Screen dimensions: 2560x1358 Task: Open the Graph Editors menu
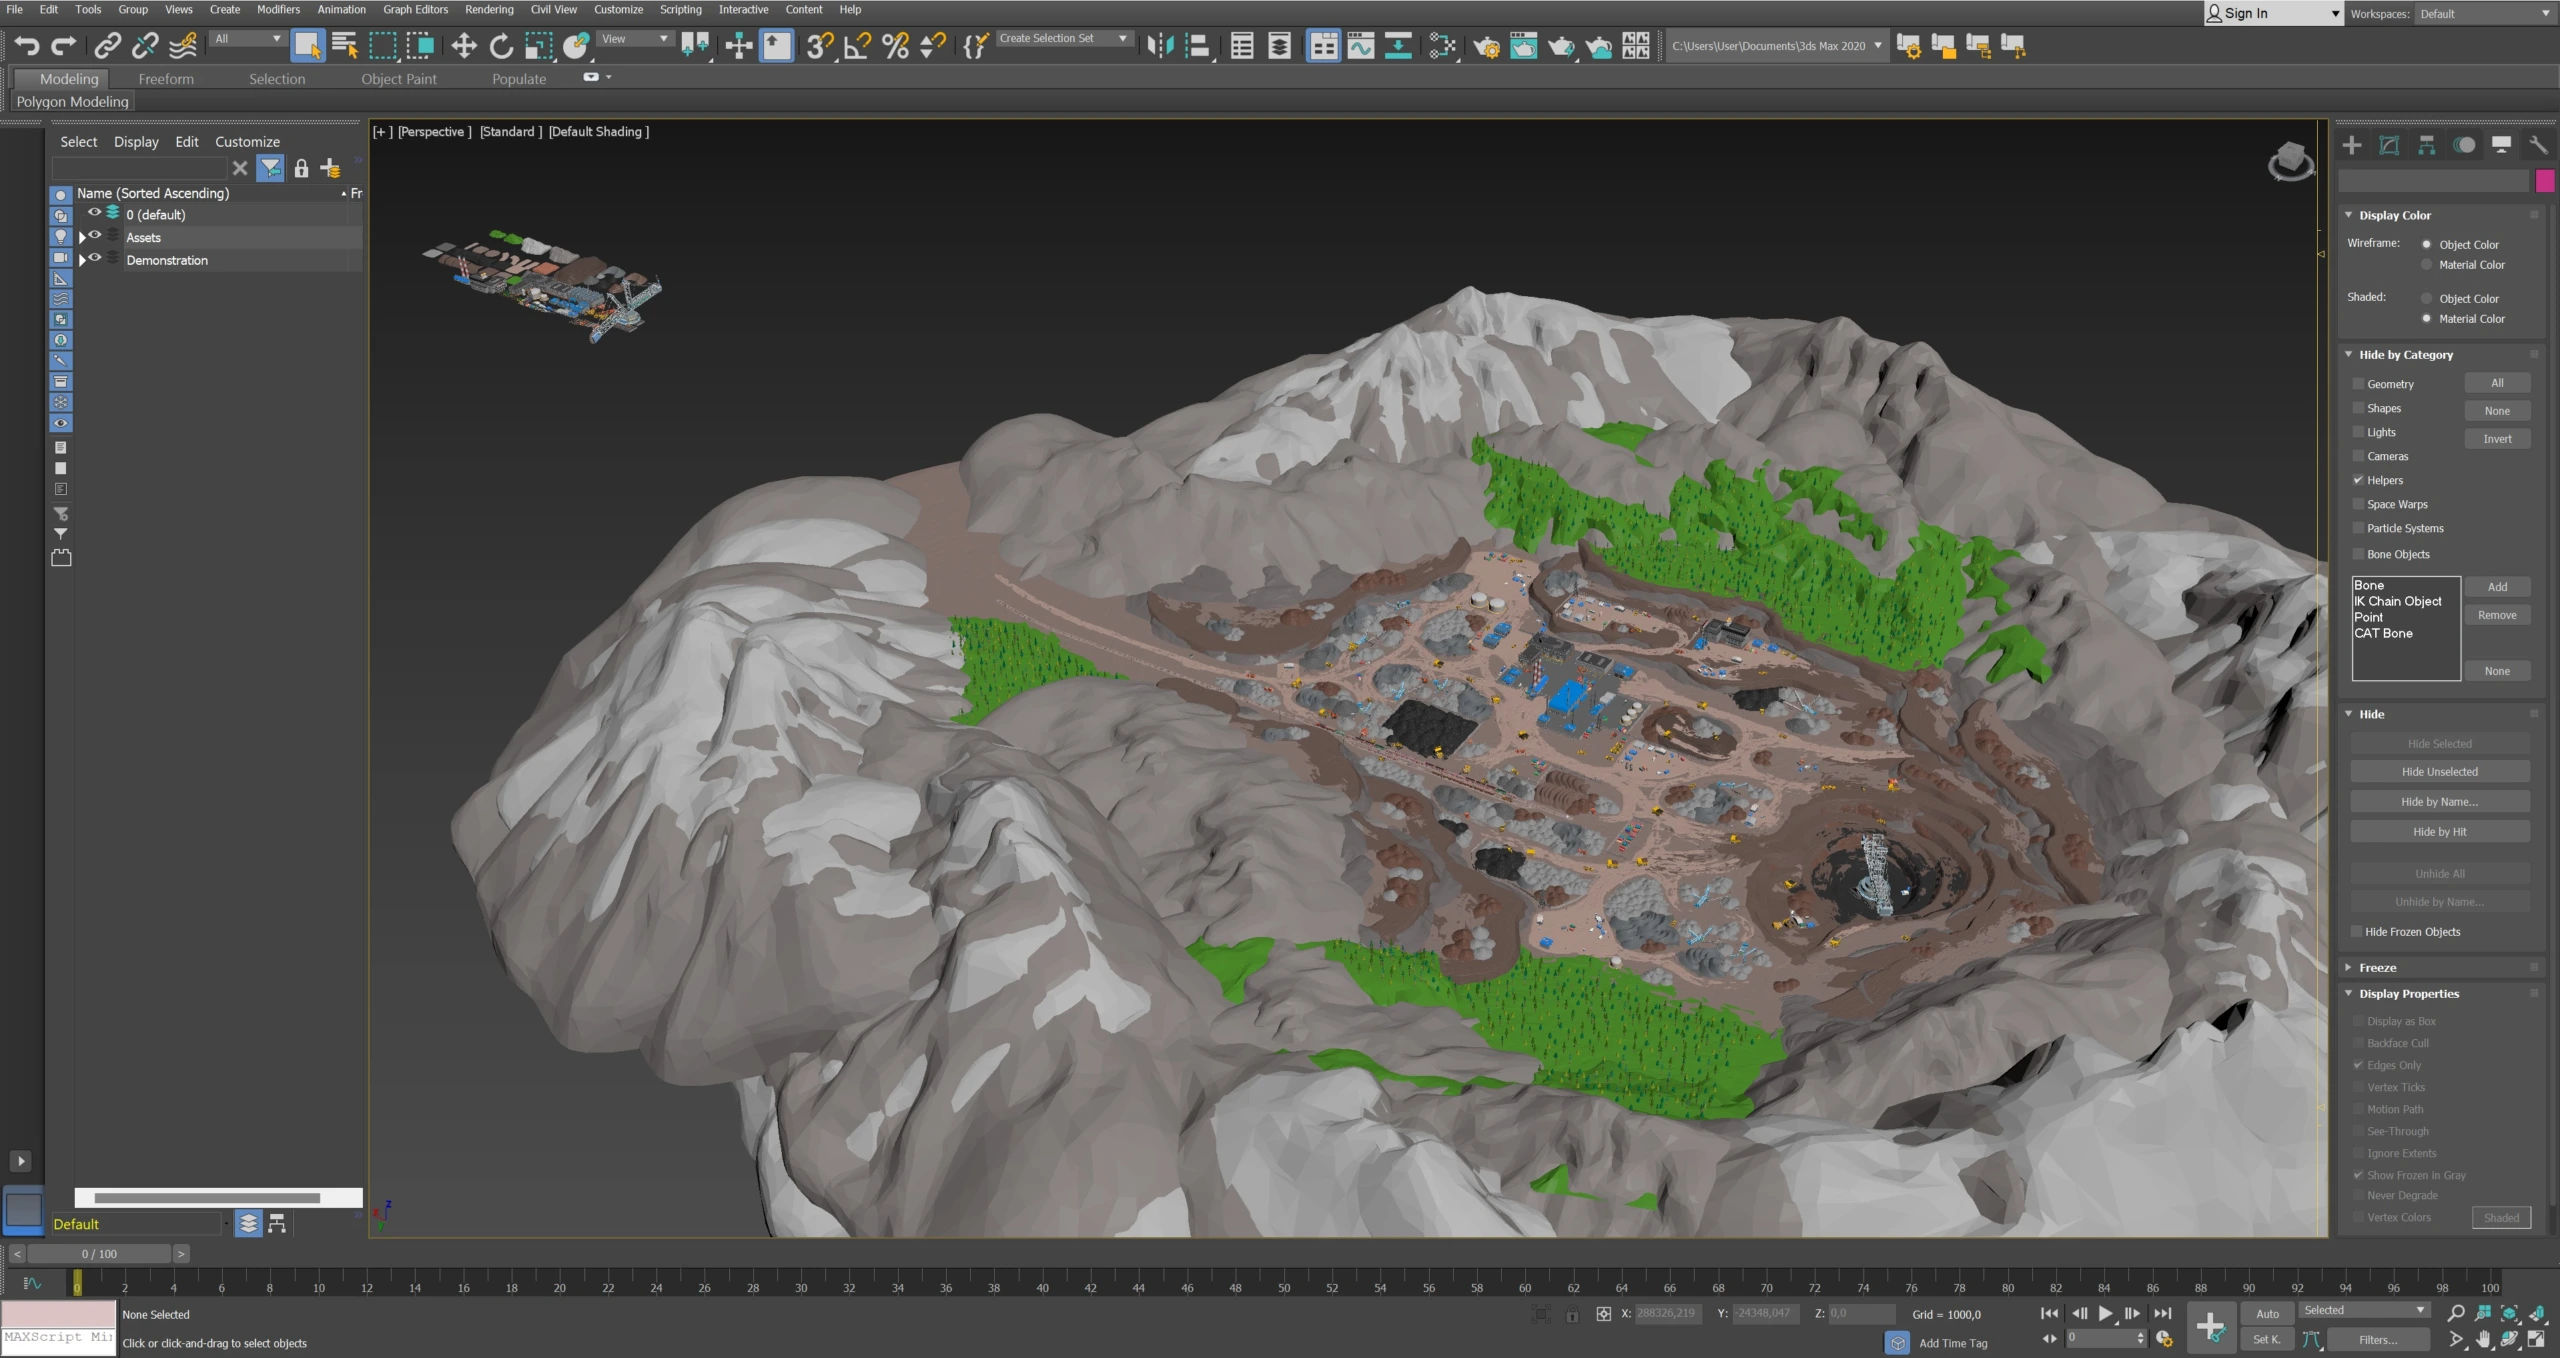(x=415, y=10)
